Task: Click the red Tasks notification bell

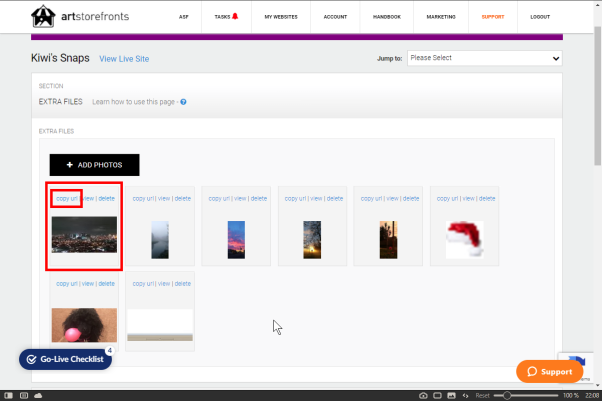Action: click(235, 16)
